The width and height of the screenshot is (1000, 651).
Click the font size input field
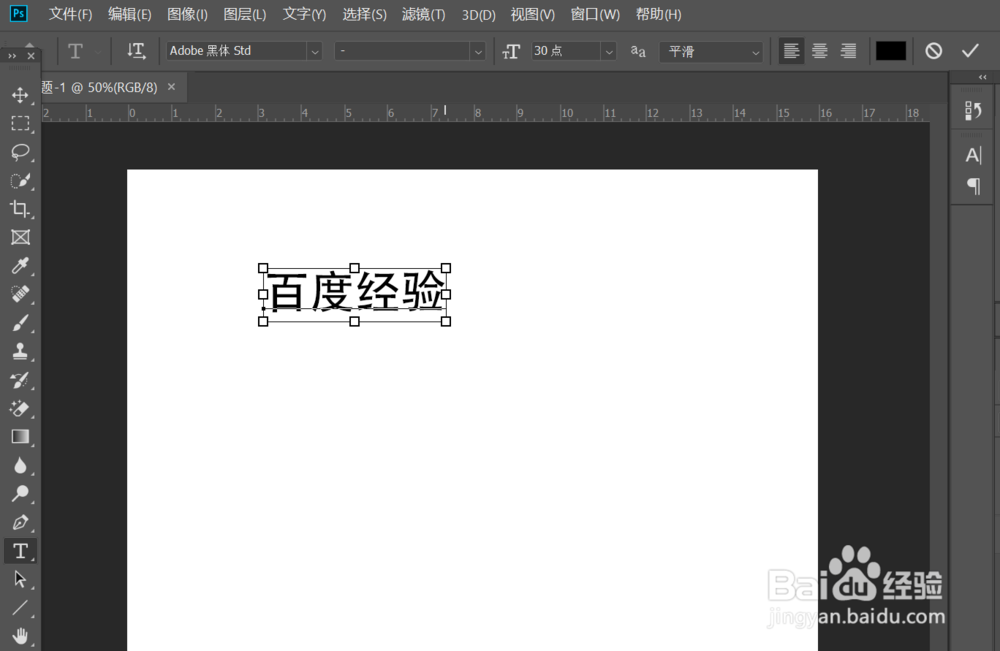565,51
